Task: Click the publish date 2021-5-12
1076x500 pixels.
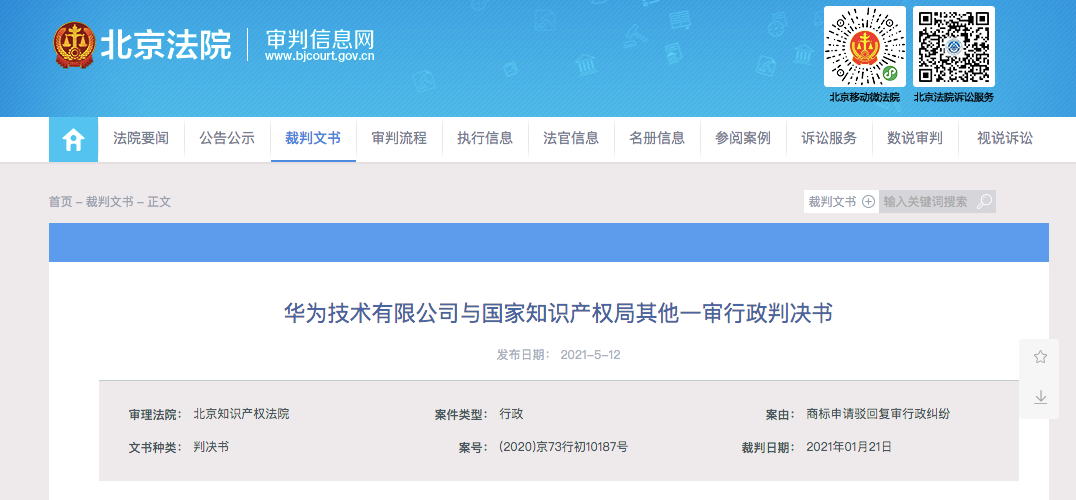Action: click(590, 355)
